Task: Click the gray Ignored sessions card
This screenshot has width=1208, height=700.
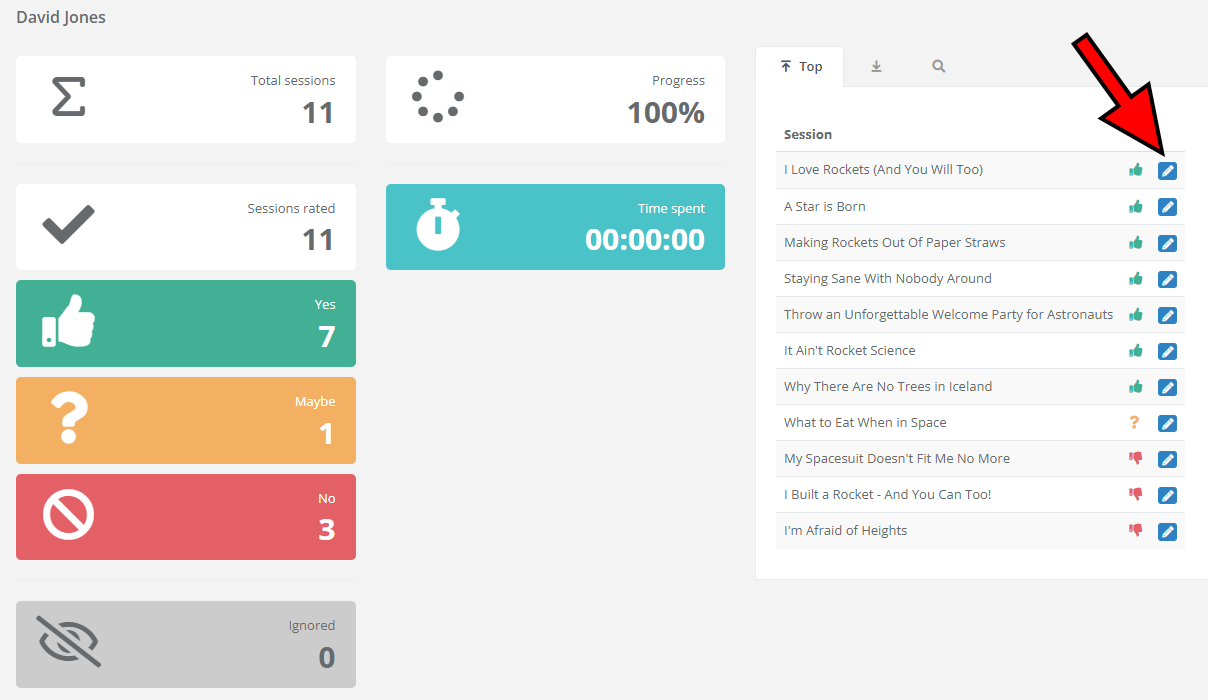Action: (x=186, y=644)
